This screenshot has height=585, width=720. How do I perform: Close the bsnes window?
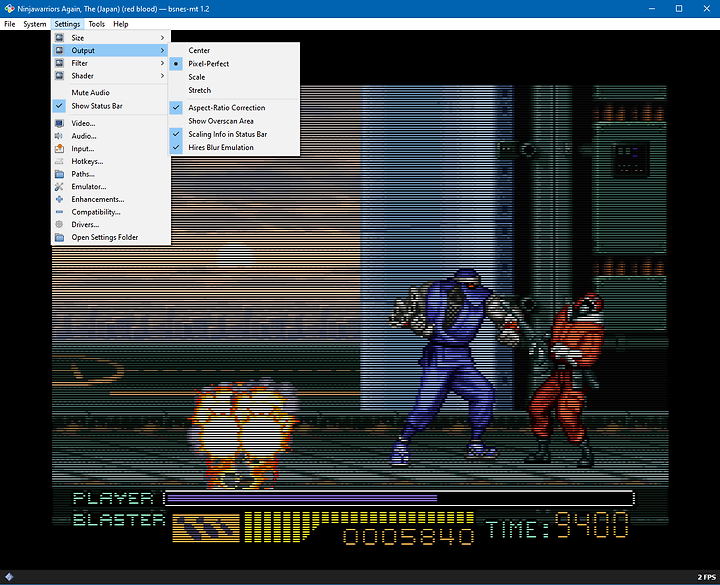pyautogui.click(x=706, y=9)
